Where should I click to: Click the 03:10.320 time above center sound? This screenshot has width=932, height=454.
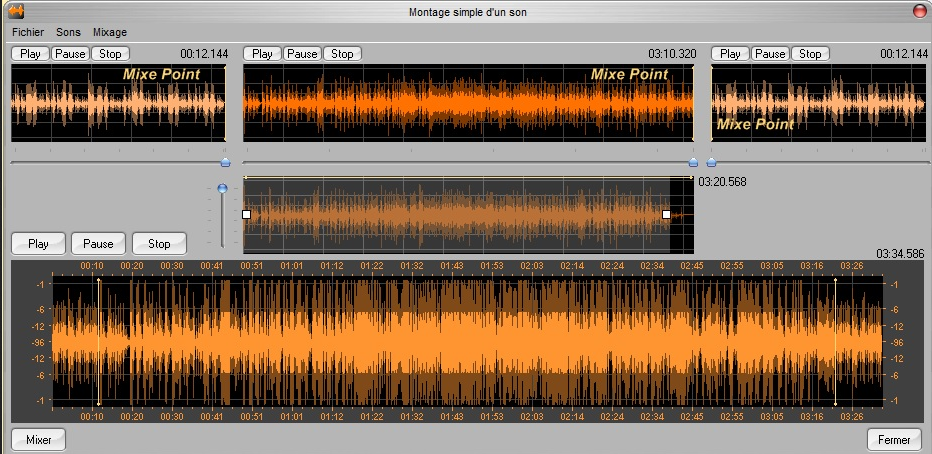(672, 53)
